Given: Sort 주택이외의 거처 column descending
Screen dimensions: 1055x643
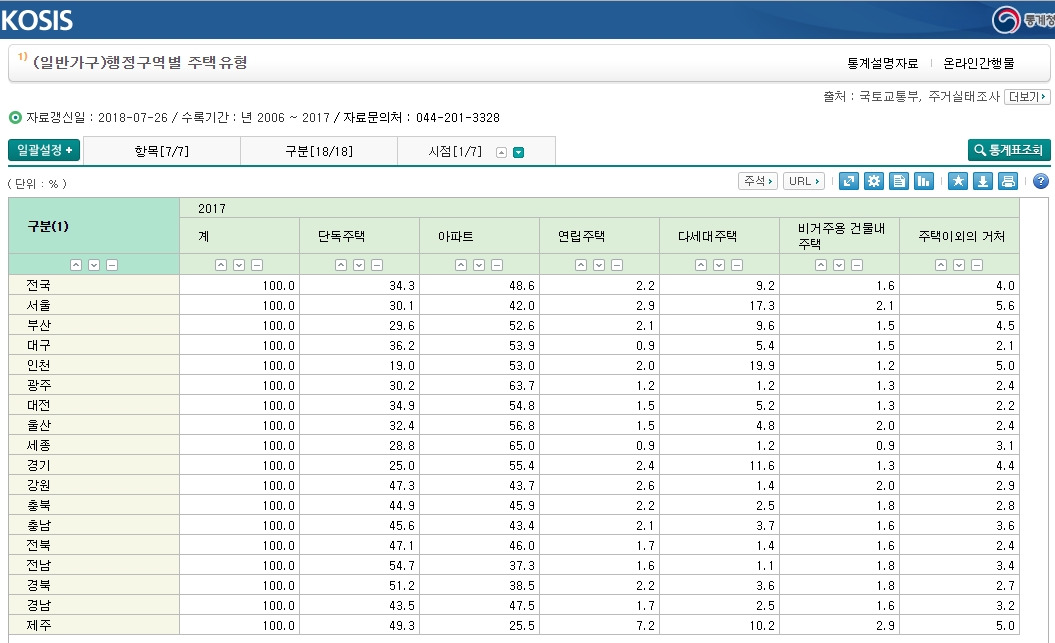Looking at the screenshot, I should (959, 265).
